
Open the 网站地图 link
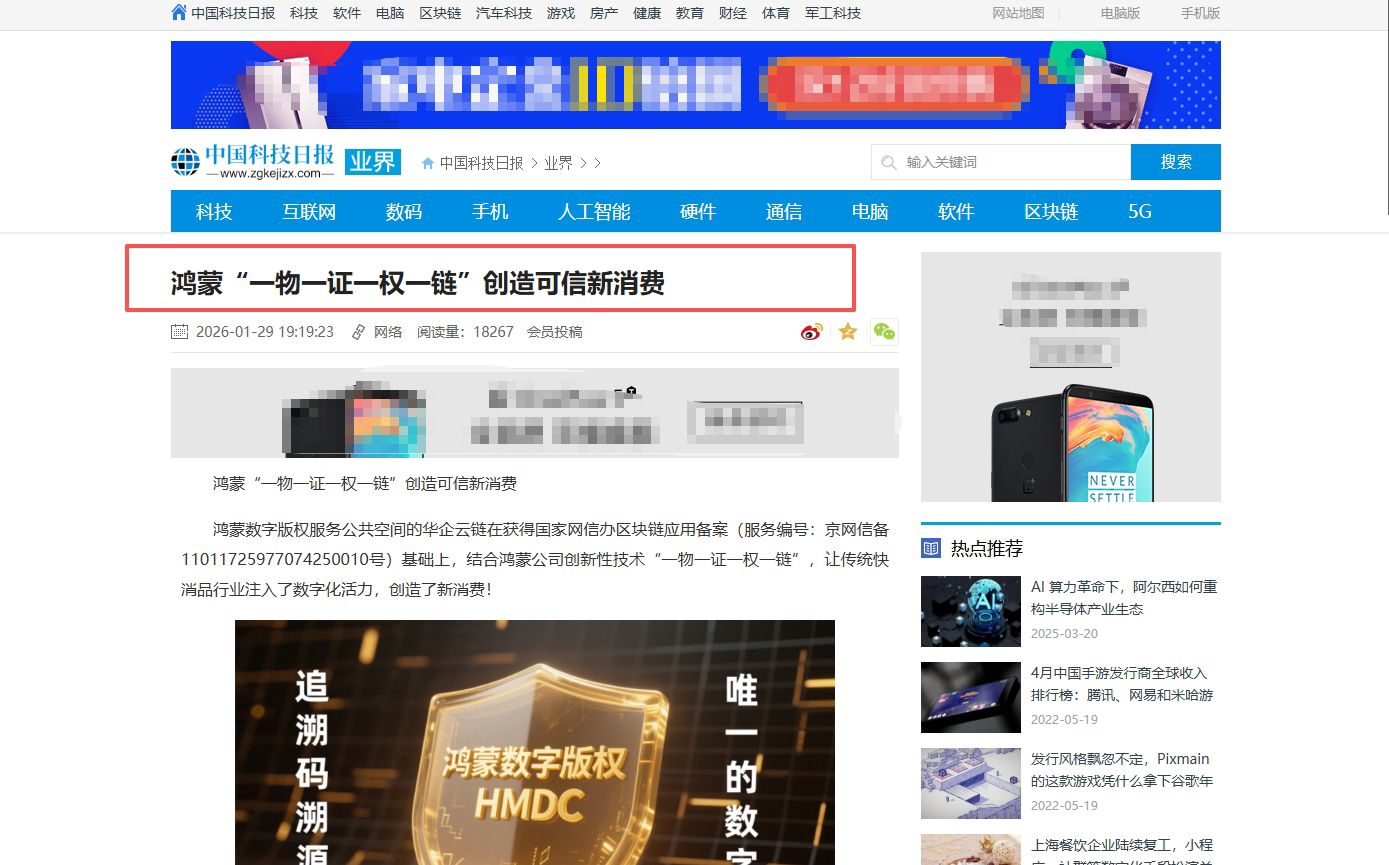tap(1018, 13)
